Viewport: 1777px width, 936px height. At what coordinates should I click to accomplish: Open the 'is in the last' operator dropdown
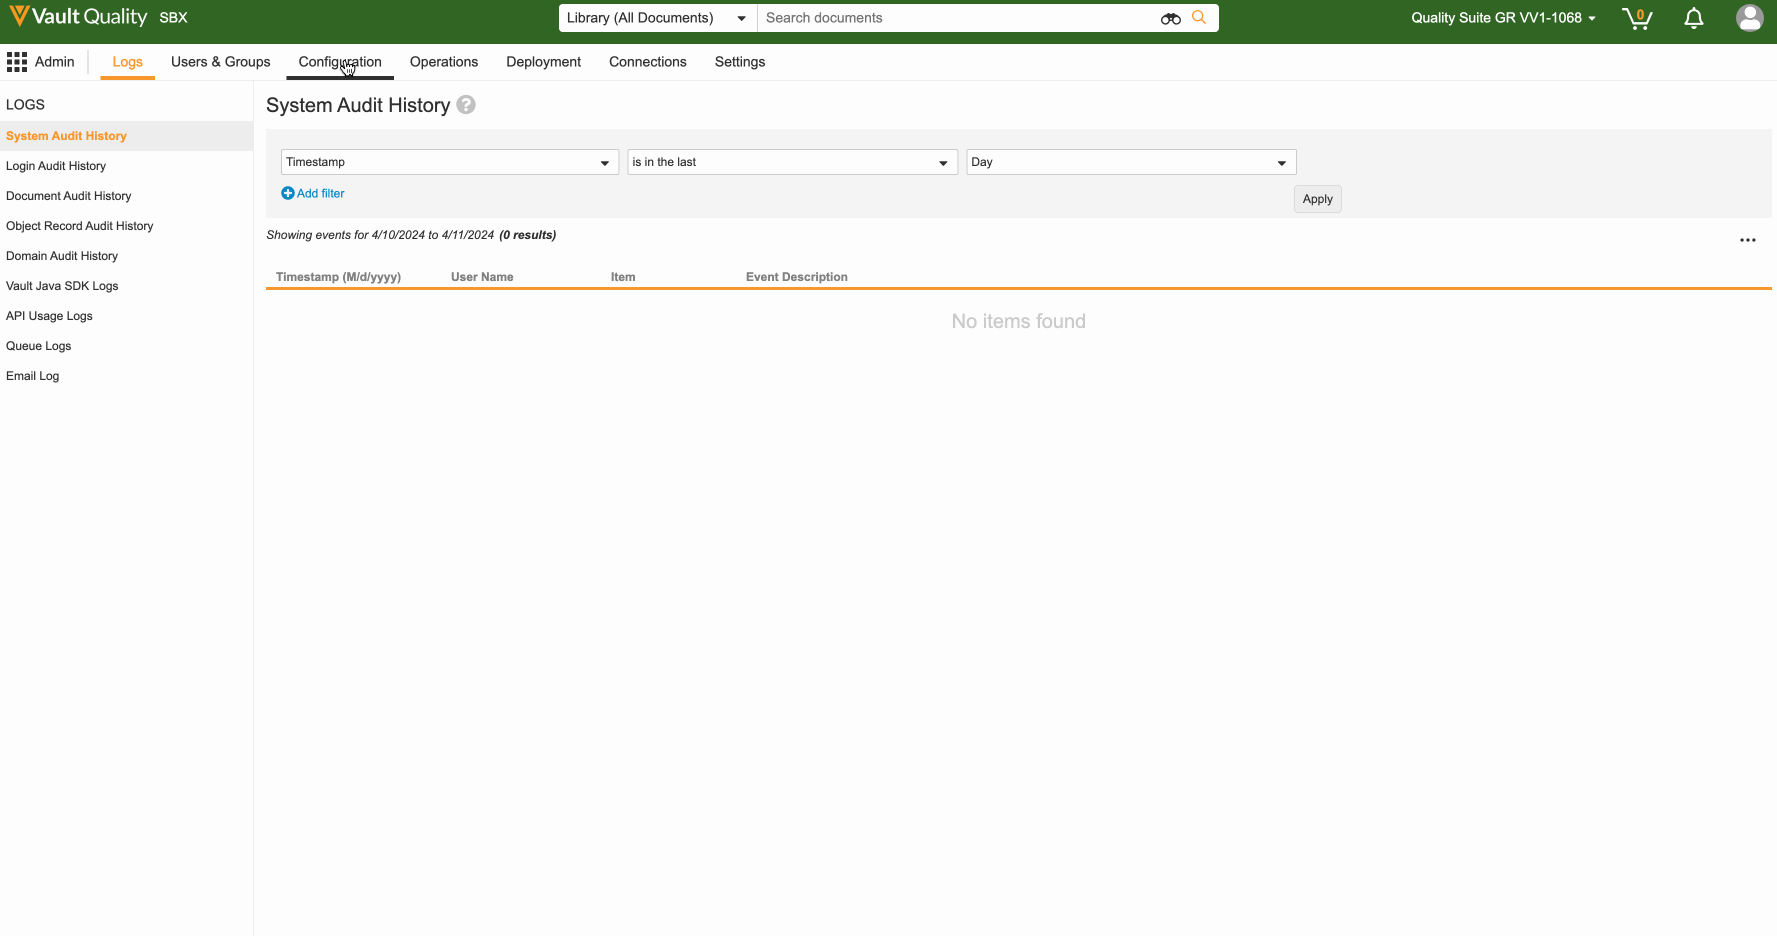[792, 162]
